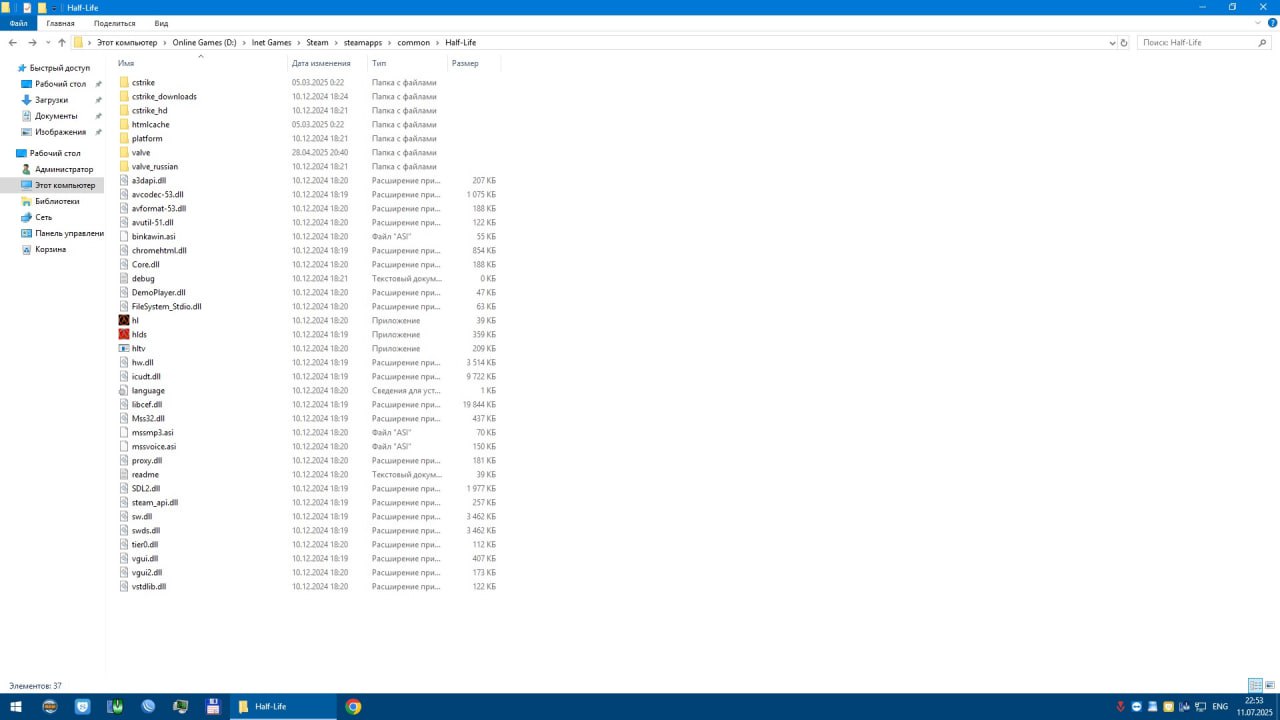Select the binkawin.asi file icon
This screenshot has height=720, width=1280.
[124, 236]
